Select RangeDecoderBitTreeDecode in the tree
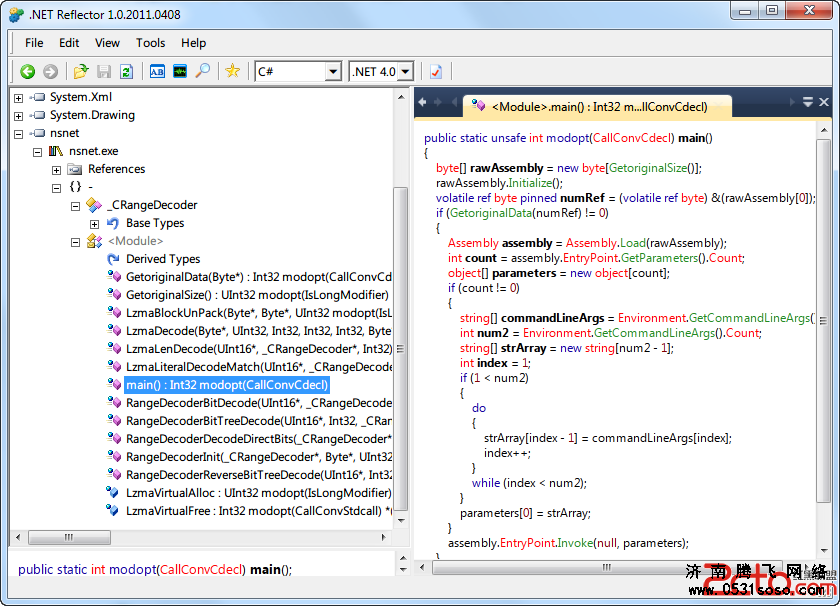The width and height of the screenshot is (840, 606). click(x=259, y=421)
